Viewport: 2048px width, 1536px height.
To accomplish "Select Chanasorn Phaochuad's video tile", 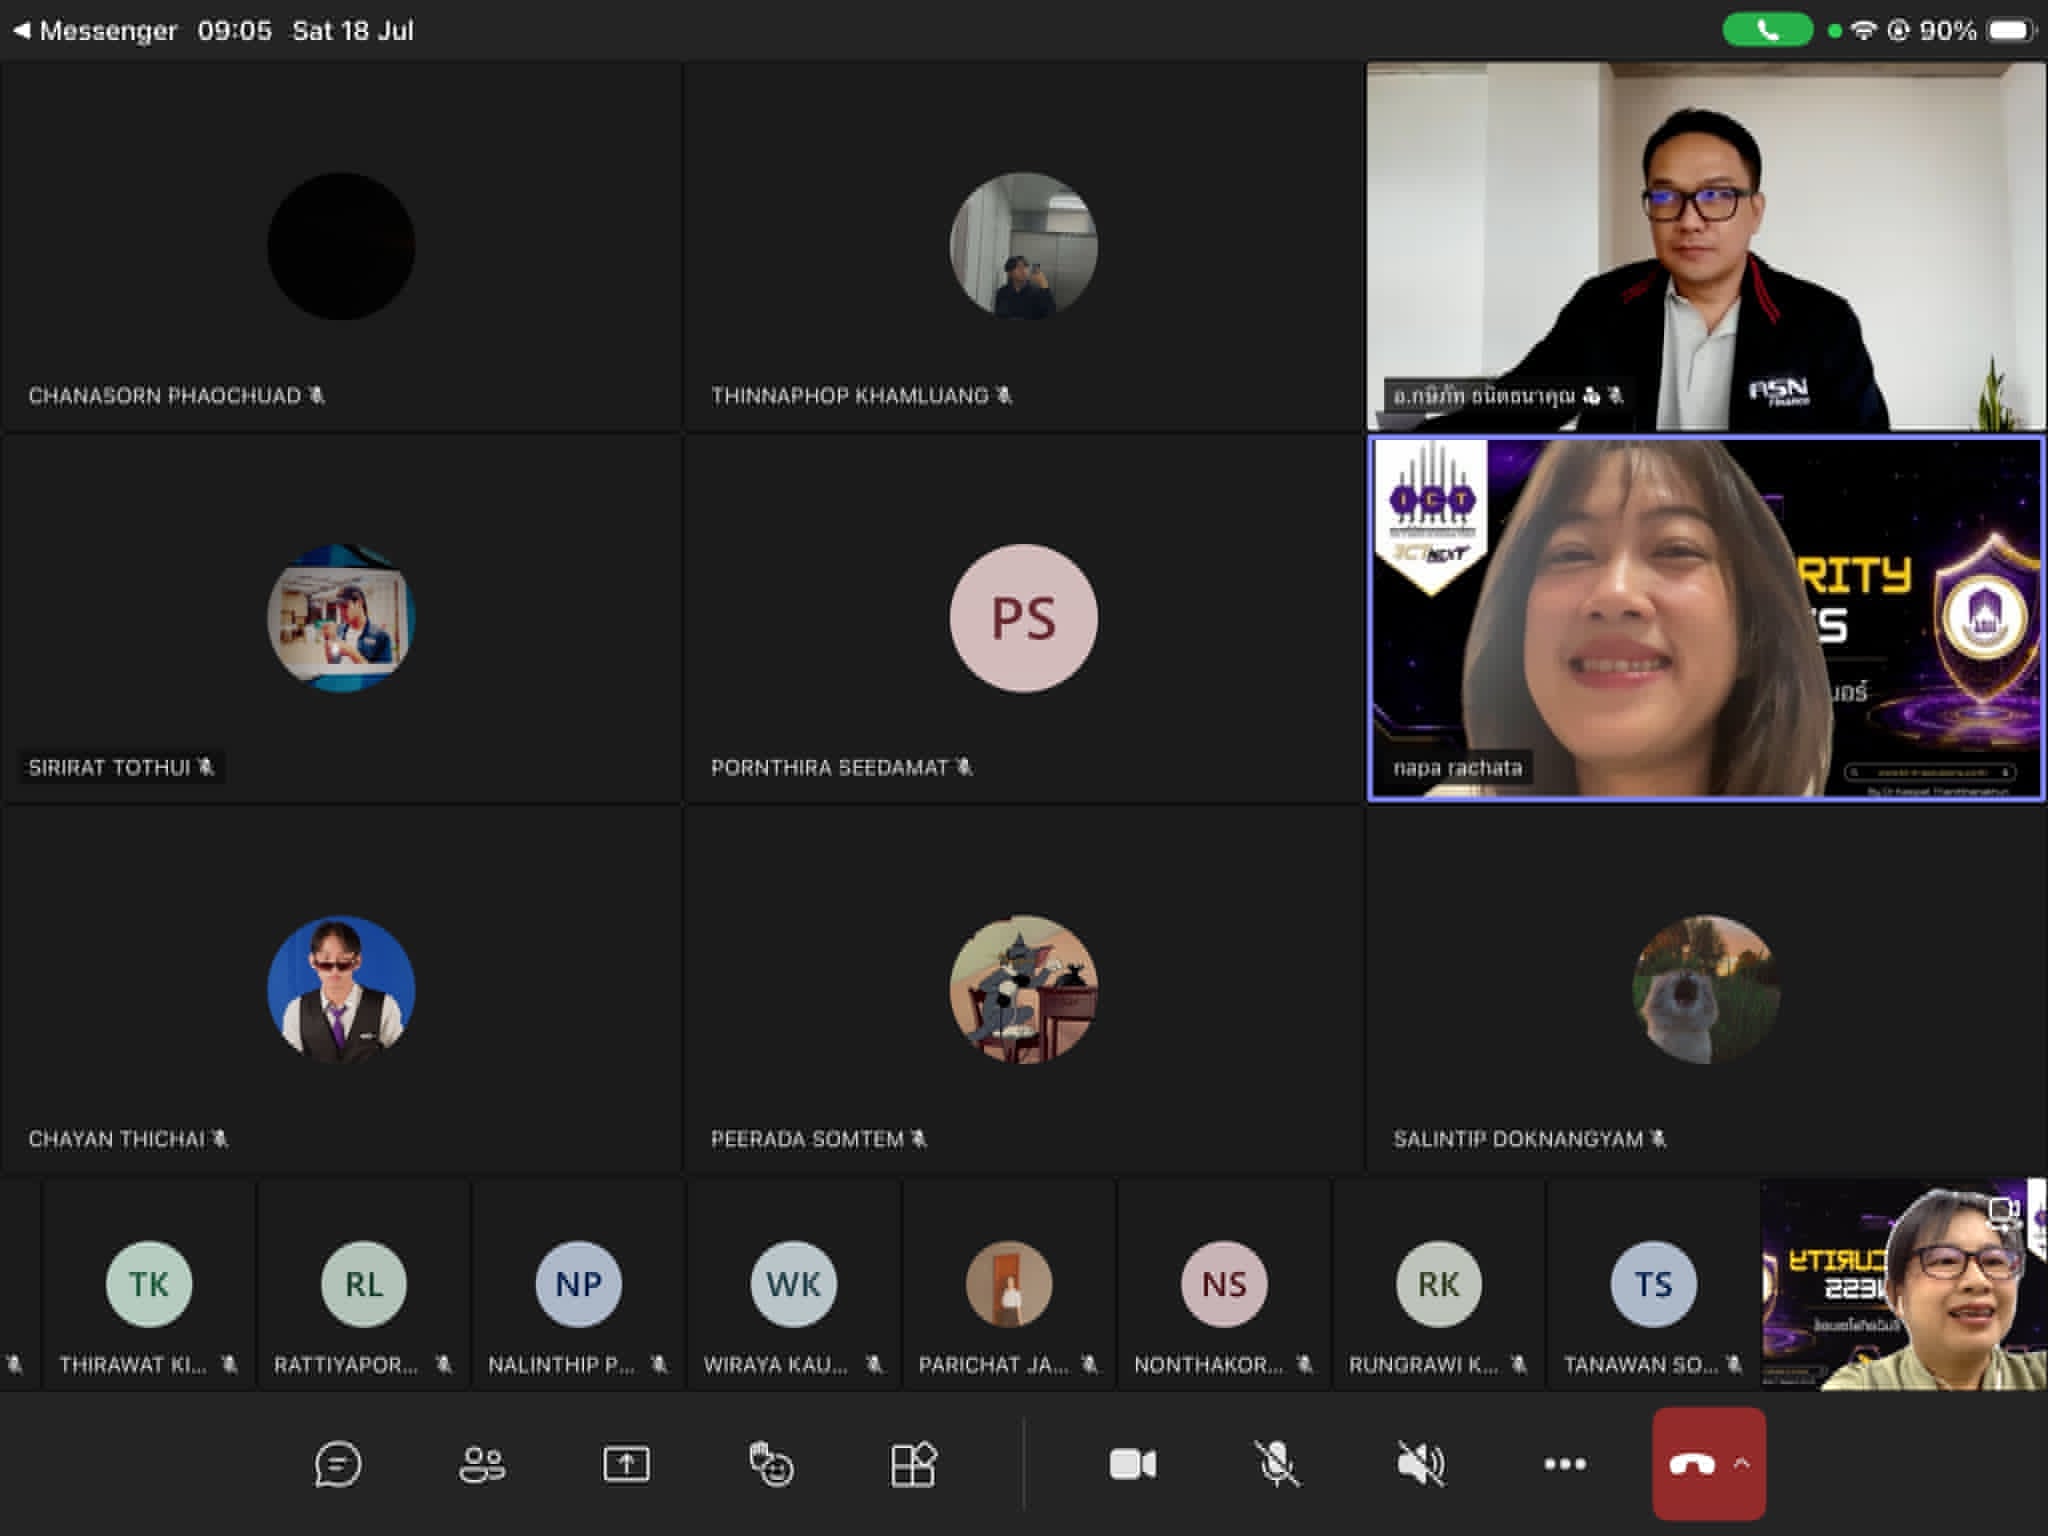I will coord(341,246).
